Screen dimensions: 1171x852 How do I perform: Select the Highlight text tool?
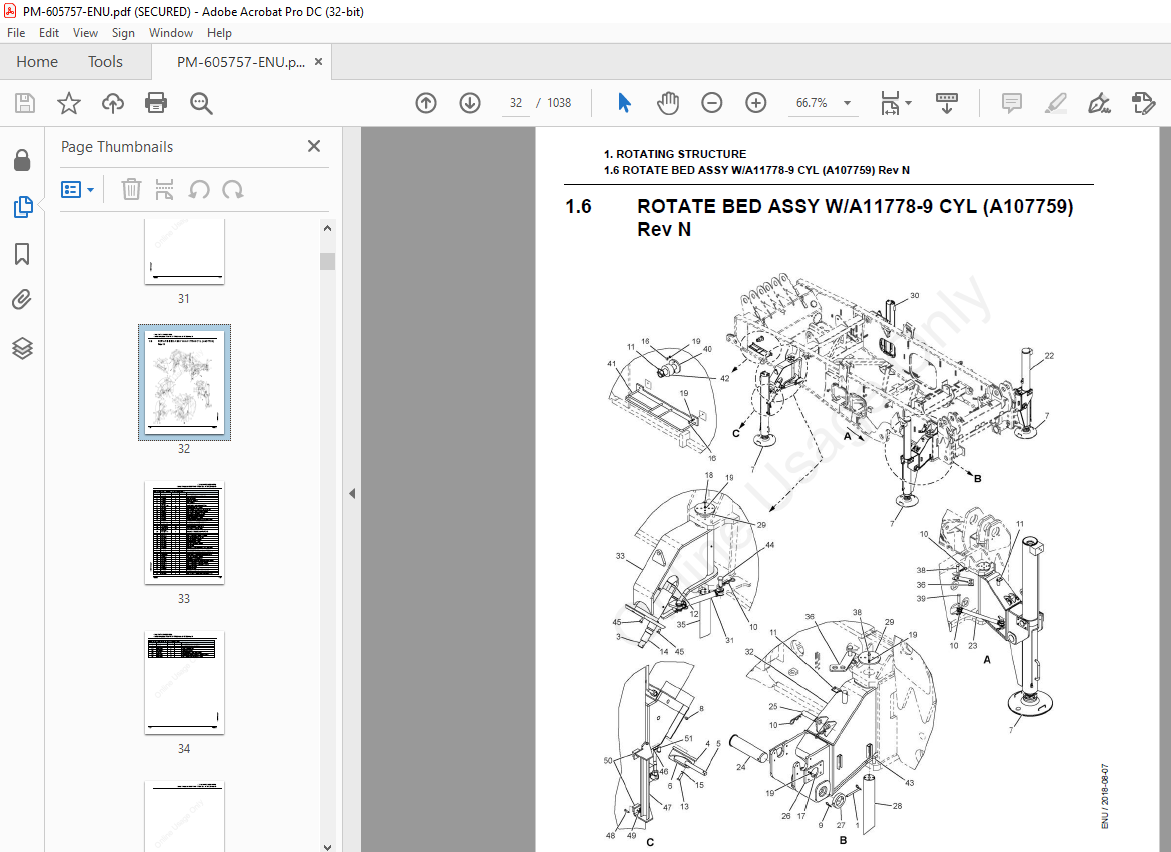pos(1056,103)
